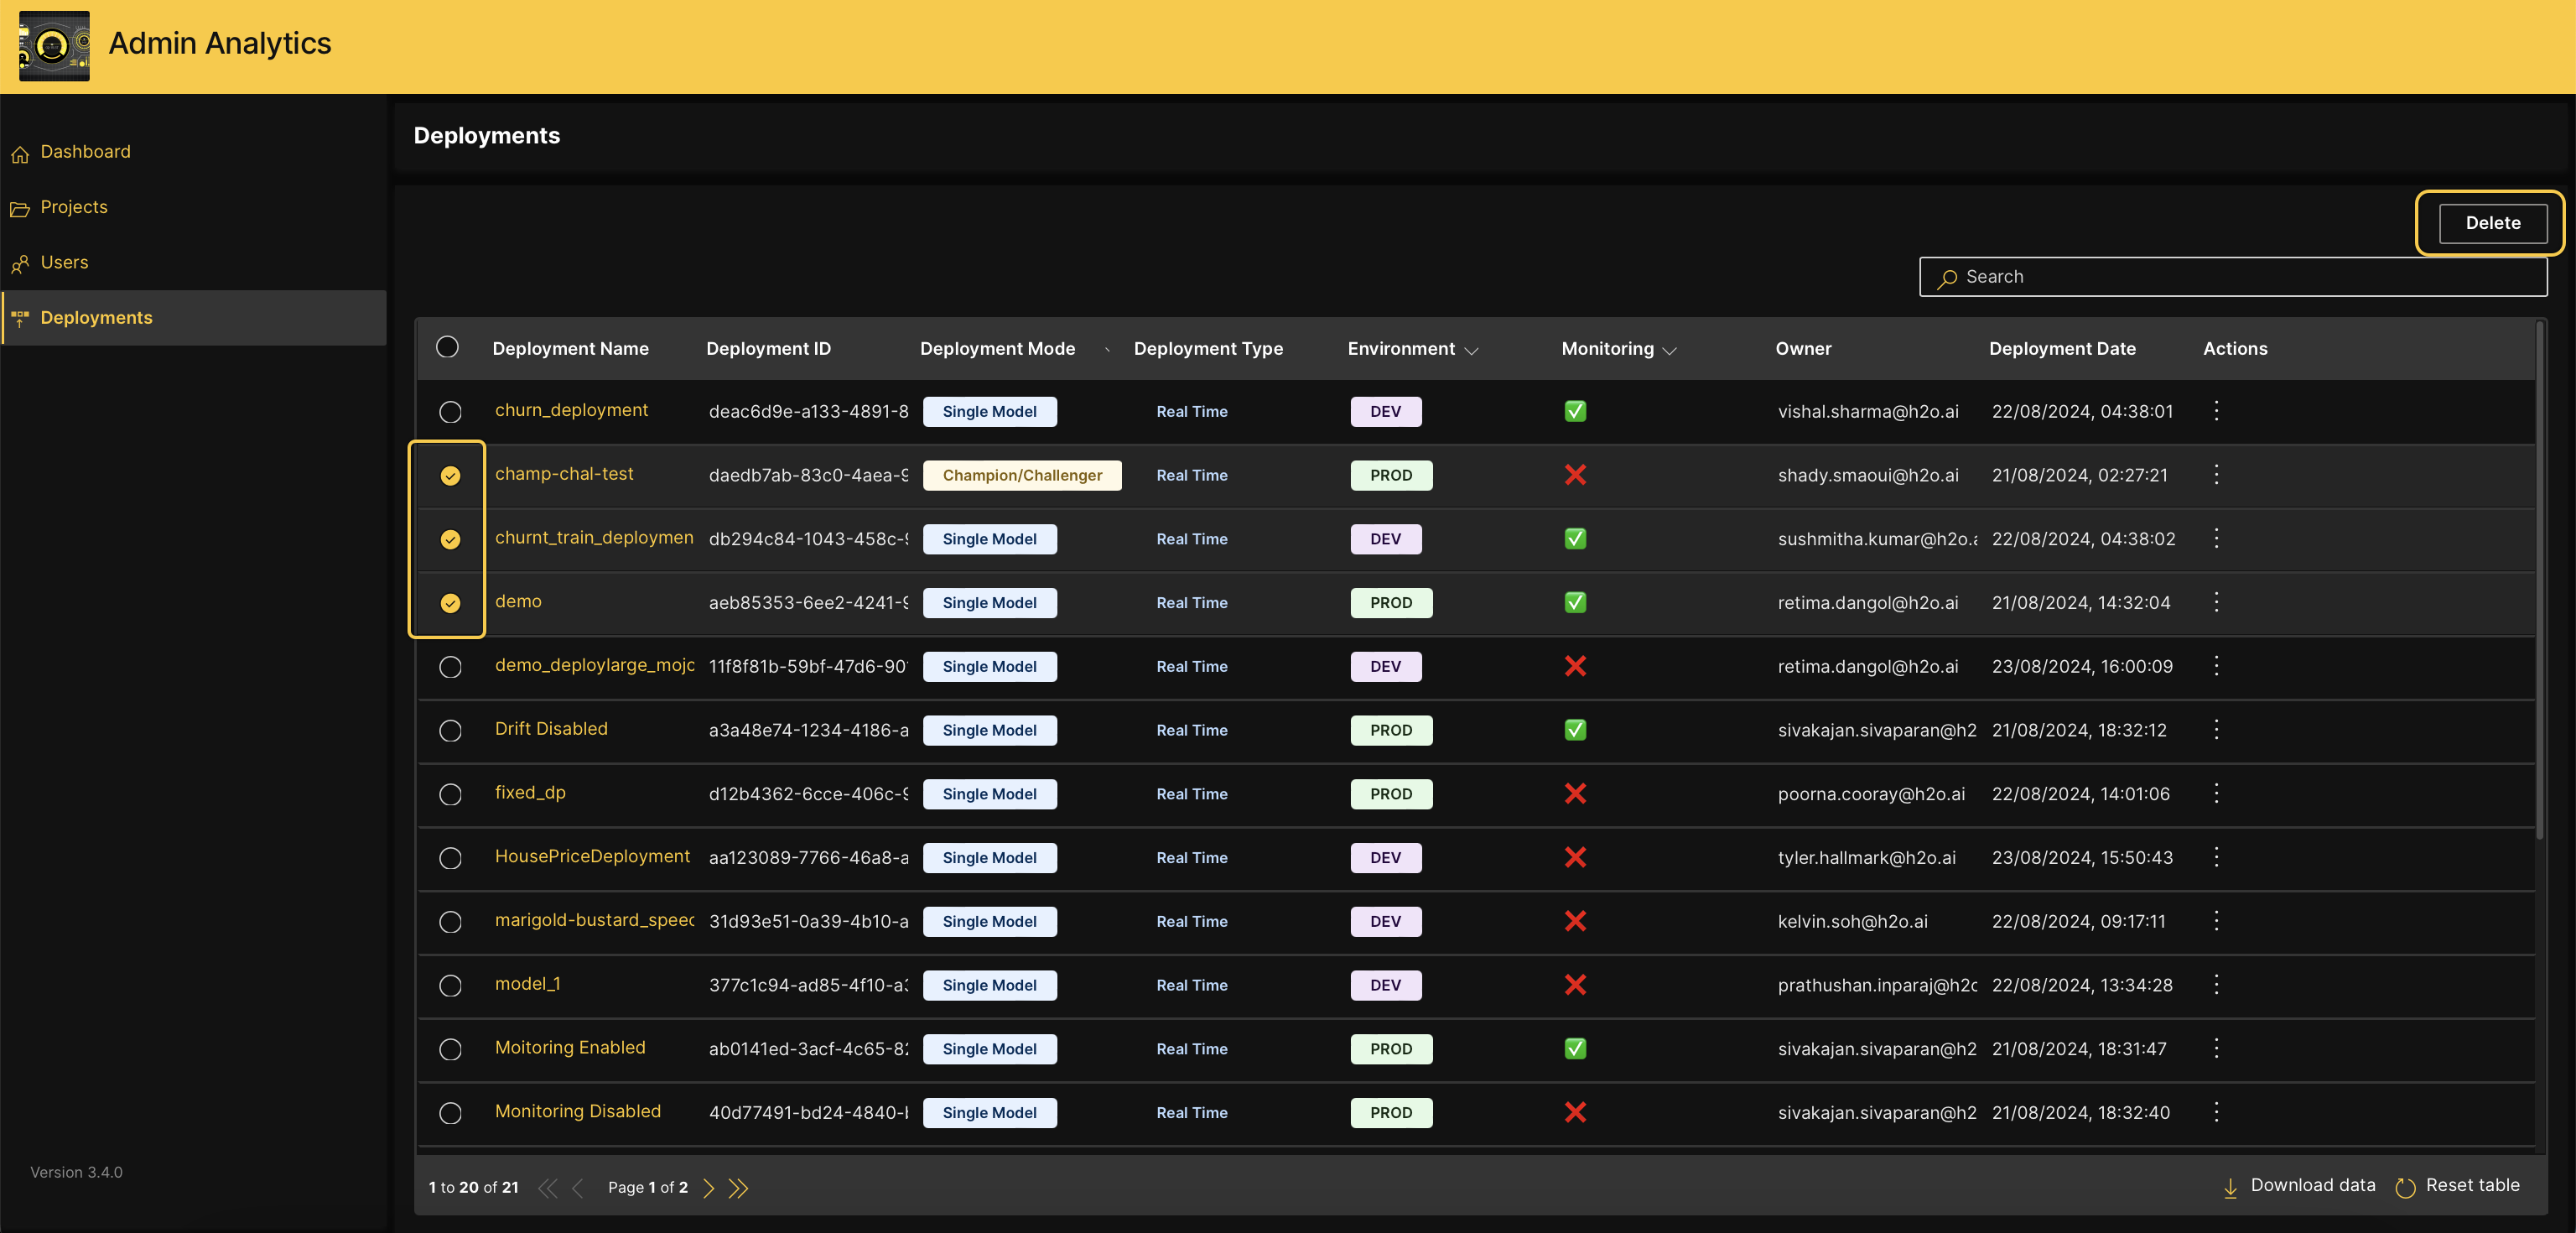2576x1233 pixels.
Task: Select the Projects folder icon in sidebar
Action: pyautogui.click(x=22, y=208)
